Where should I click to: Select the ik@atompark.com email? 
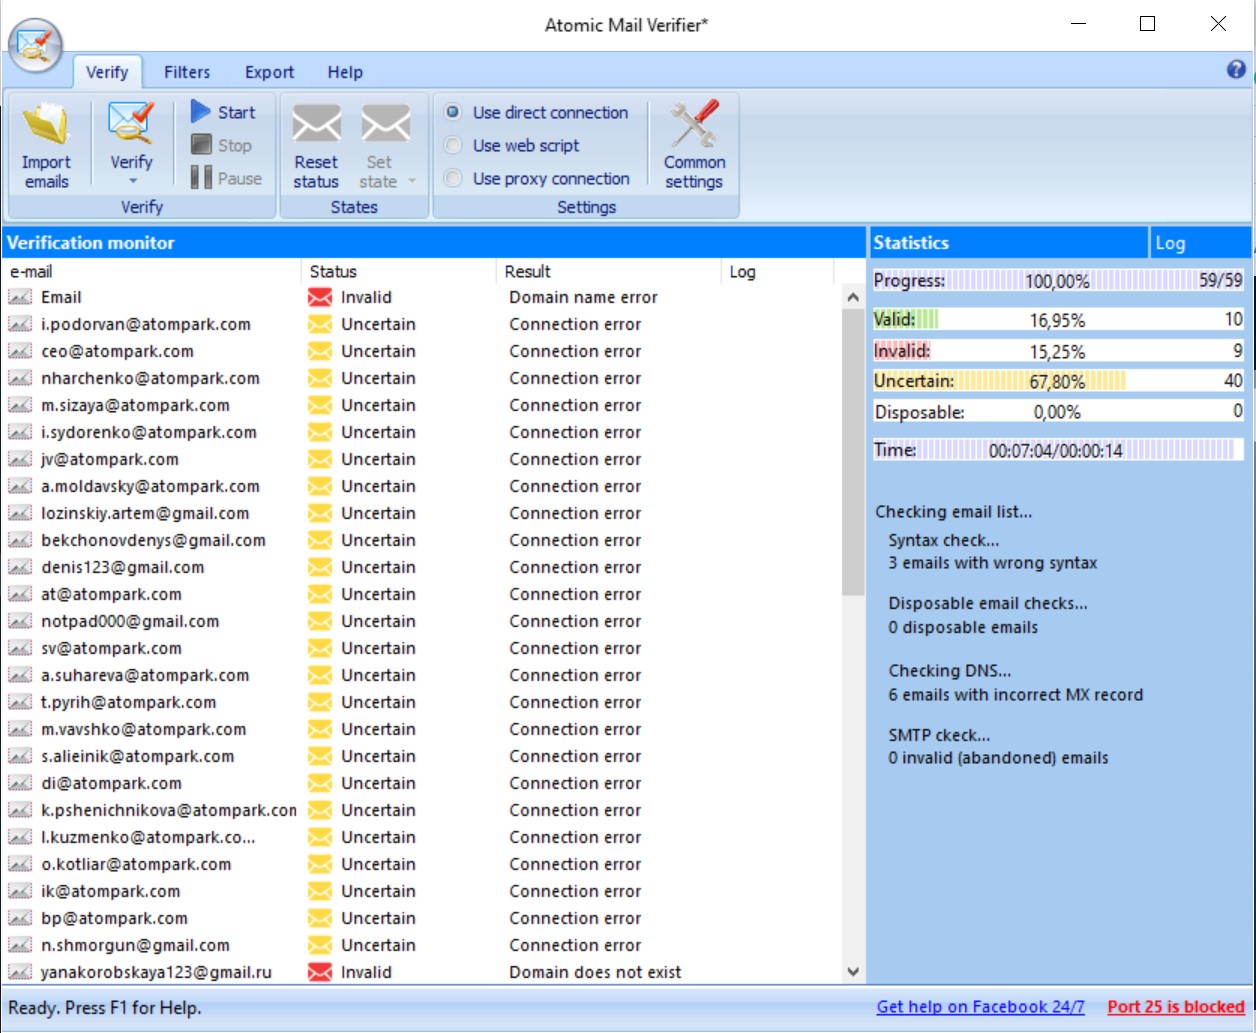(x=111, y=891)
